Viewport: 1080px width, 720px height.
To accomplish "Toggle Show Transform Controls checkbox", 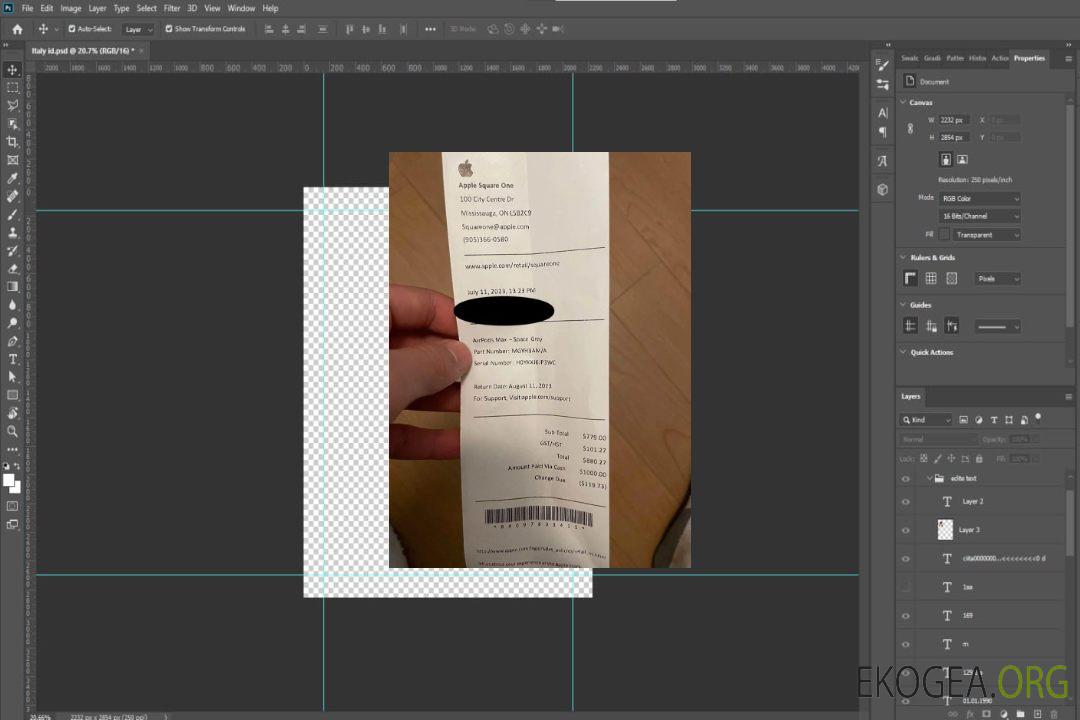I will pos(169,29).
